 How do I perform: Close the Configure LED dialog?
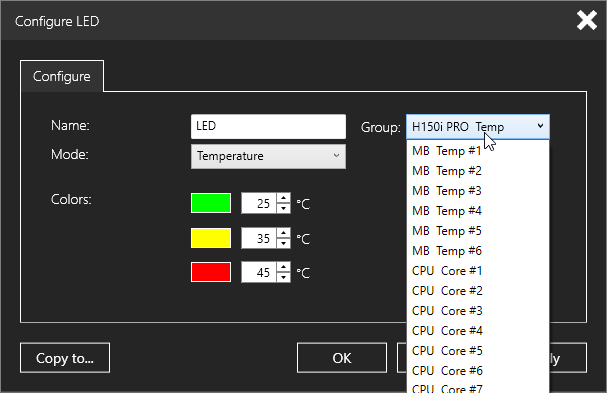click(x=586, y=20)
